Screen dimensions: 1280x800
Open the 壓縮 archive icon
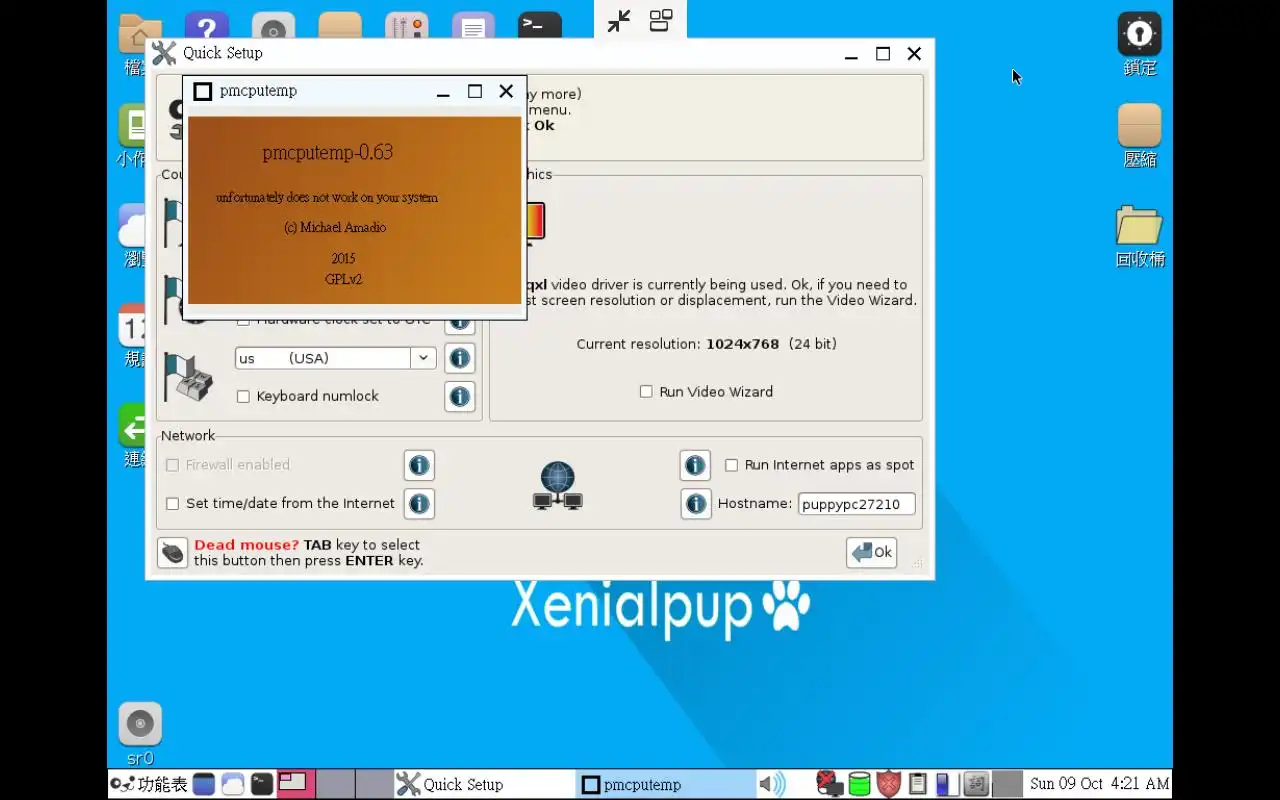tap(1139, 125)
